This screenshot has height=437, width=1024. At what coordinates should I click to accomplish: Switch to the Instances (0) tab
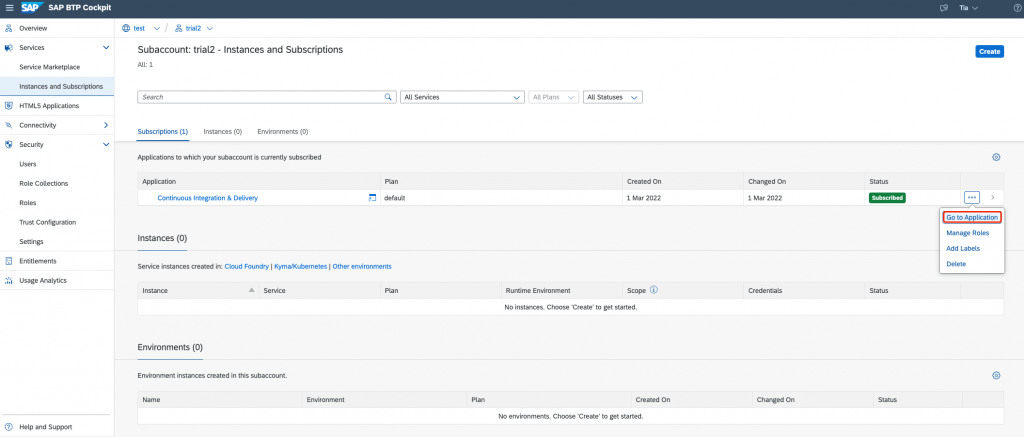coord(223,131)
